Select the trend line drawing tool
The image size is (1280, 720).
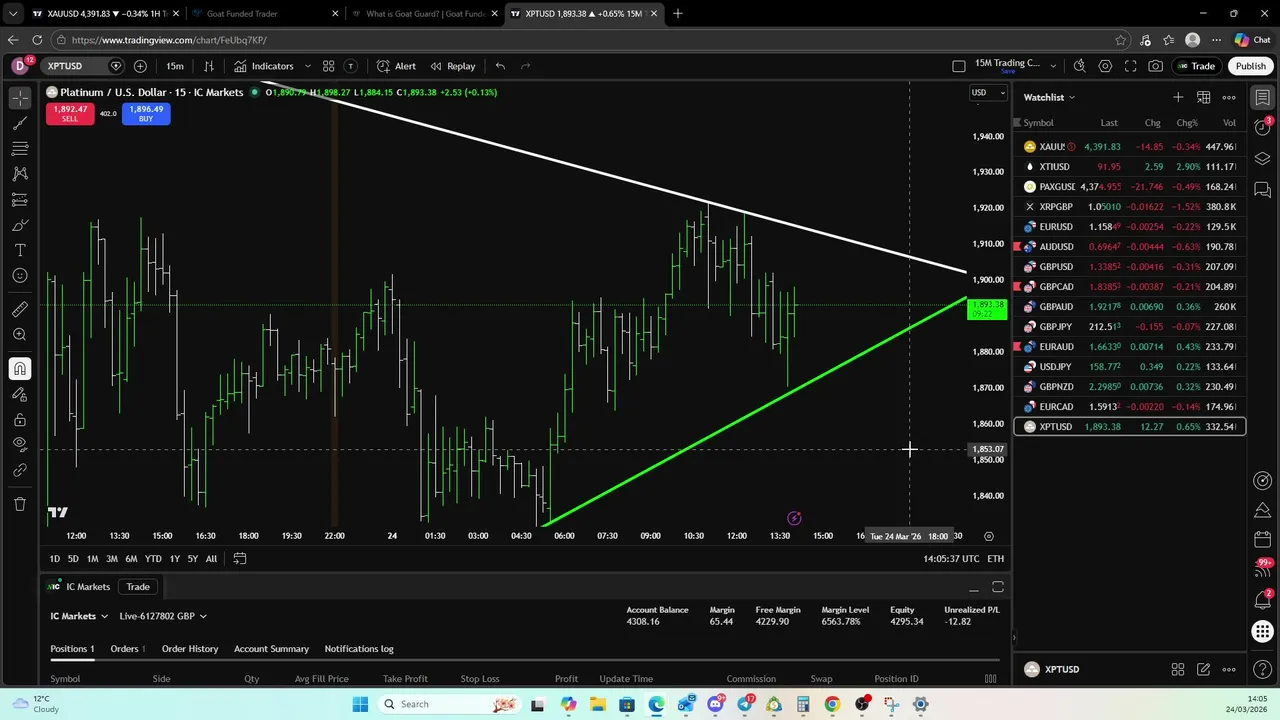pos(20,123)
